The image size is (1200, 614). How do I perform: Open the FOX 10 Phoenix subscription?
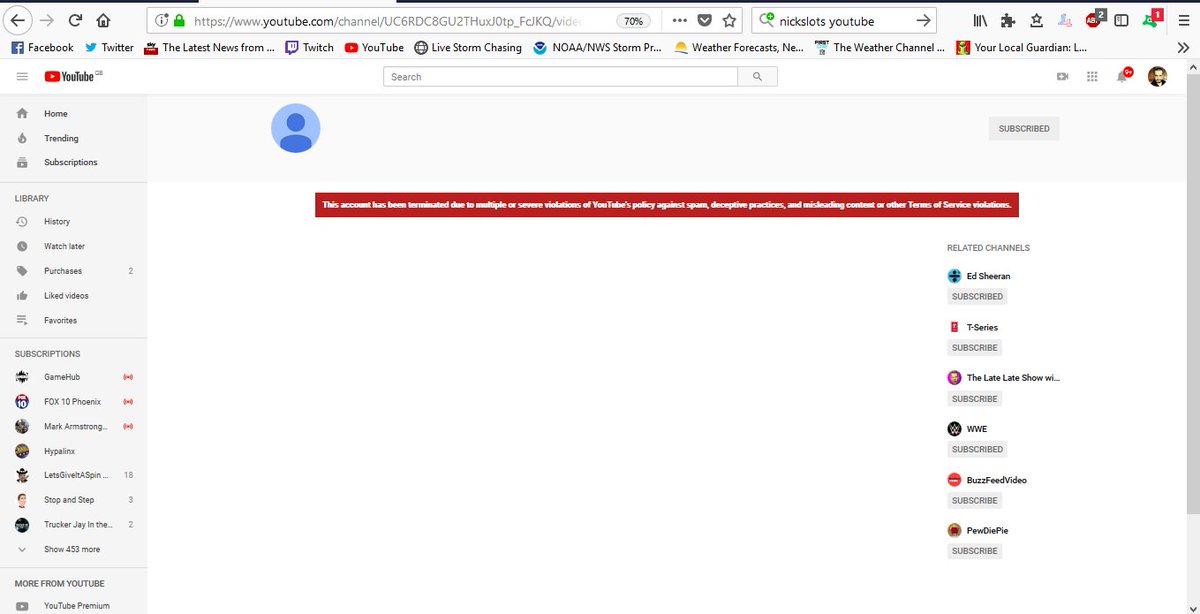(73, 401)
